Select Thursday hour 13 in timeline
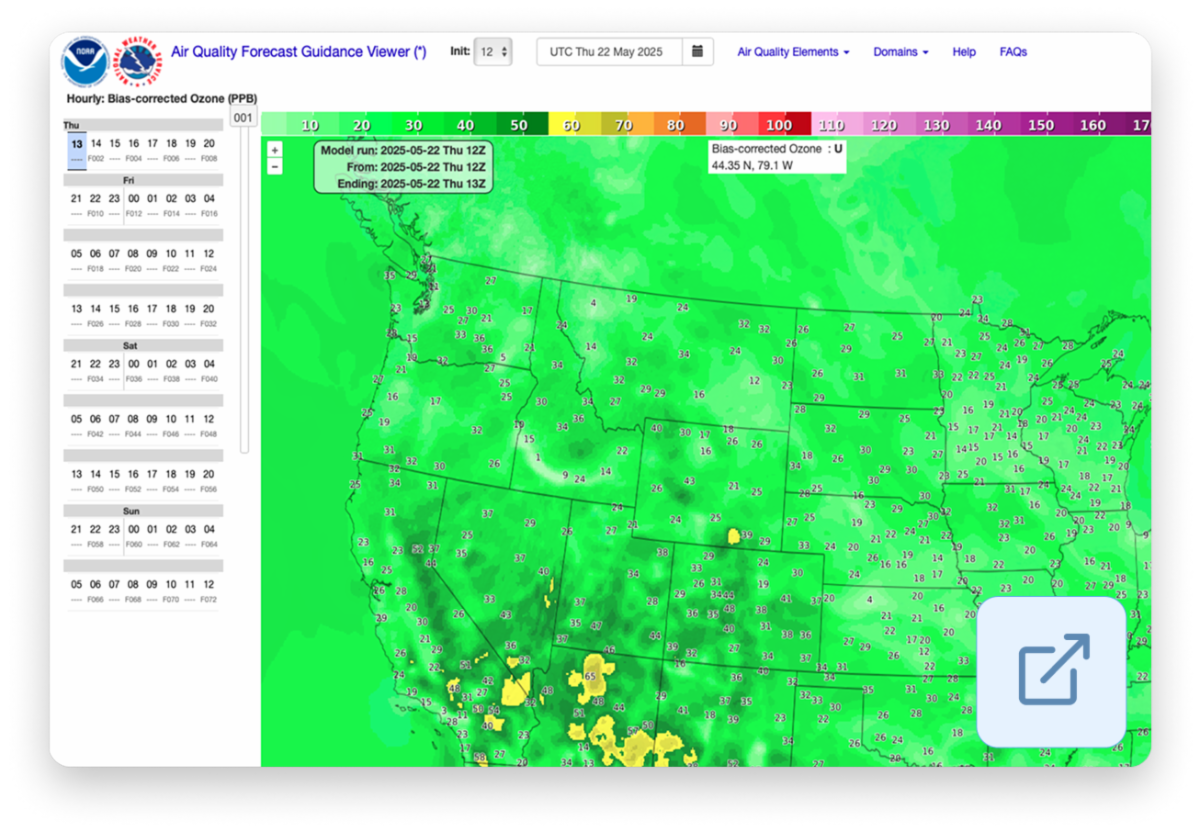Image resolution: width=1200 pixels, height=832 pixels. click(x=76, y=143)
